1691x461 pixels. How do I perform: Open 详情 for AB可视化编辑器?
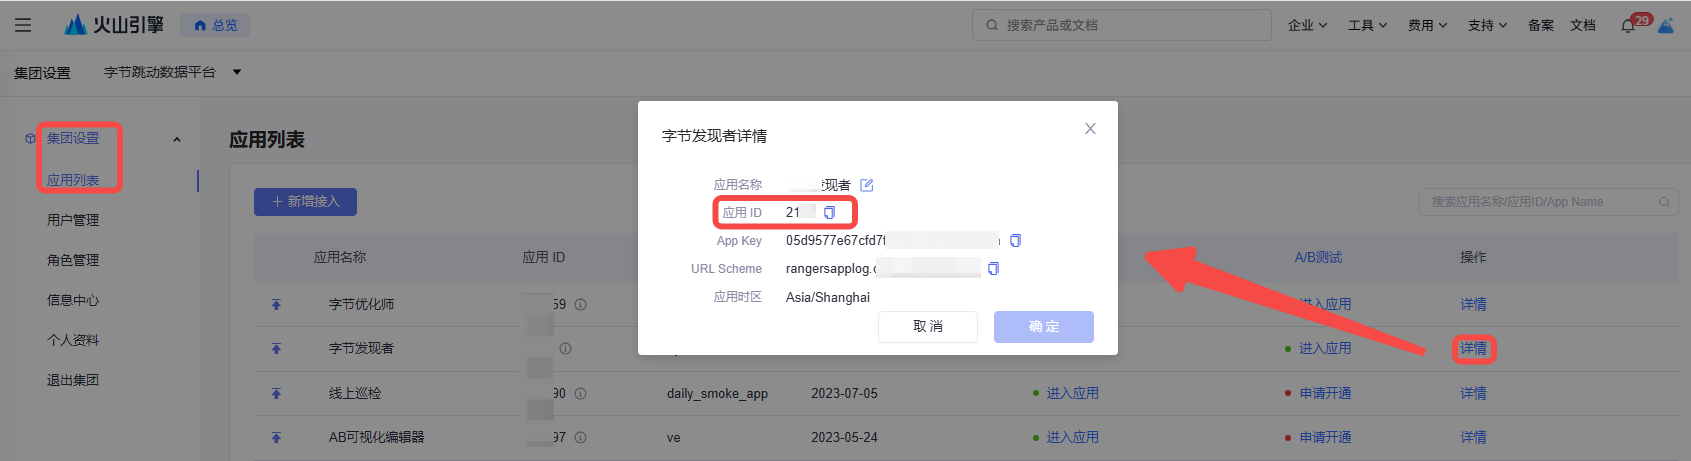coord(1473,437)
